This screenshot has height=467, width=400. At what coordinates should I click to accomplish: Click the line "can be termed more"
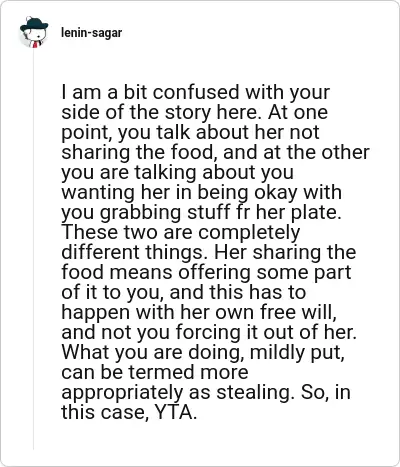point(155,372)
